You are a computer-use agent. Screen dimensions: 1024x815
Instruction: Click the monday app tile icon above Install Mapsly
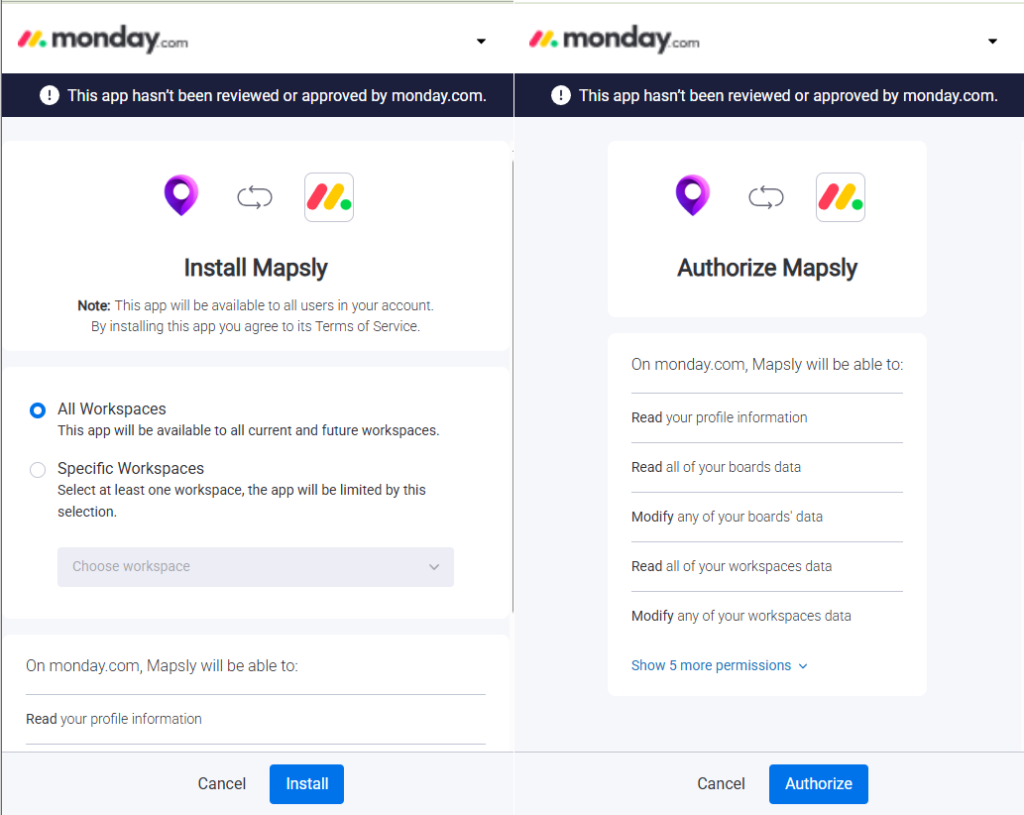coord(329,197)
